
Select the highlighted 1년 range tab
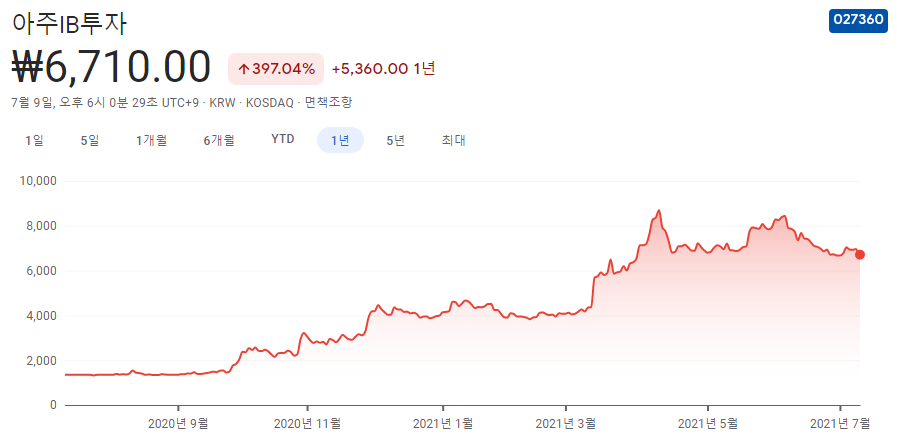pos(340,140)
